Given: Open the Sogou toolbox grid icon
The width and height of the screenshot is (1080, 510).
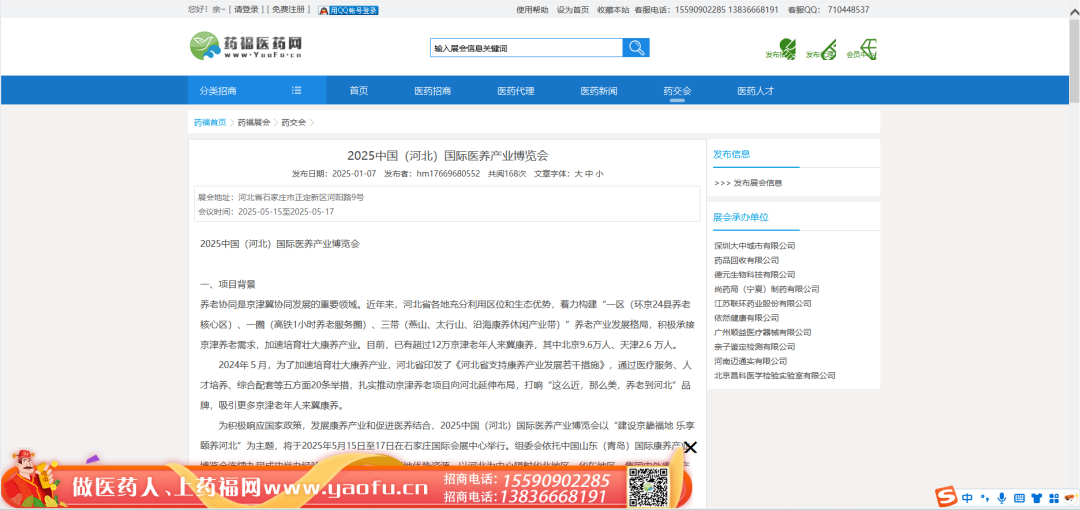Looking at the screenshot, I should 1054,497.
